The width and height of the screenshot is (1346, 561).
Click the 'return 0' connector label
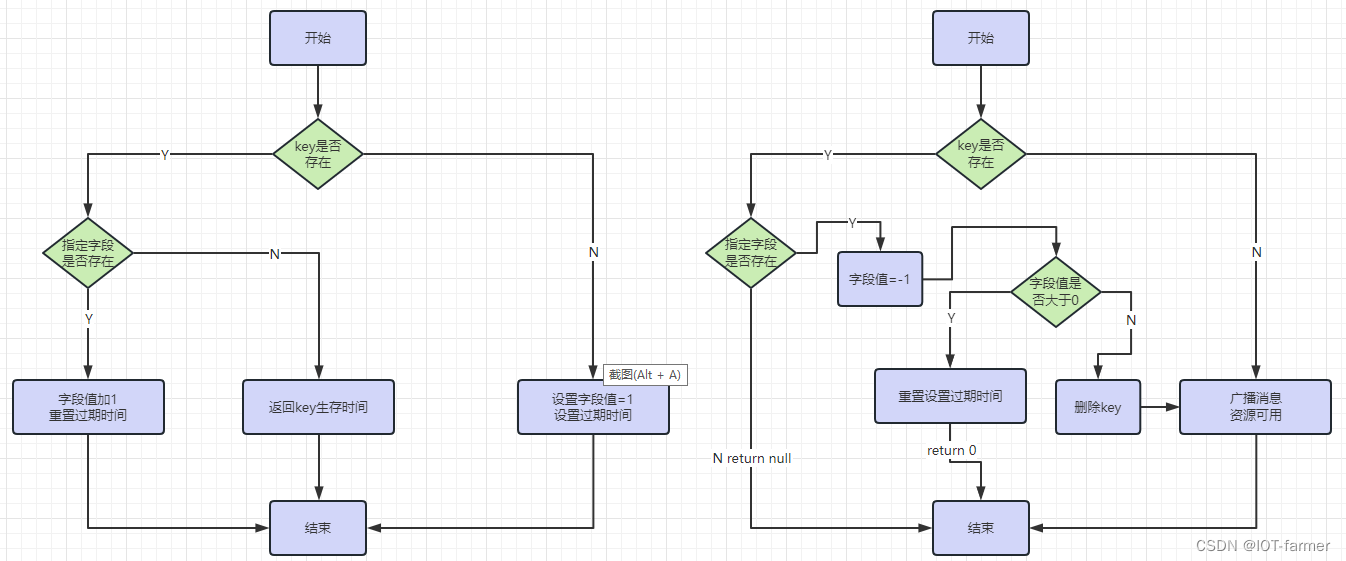951,450
